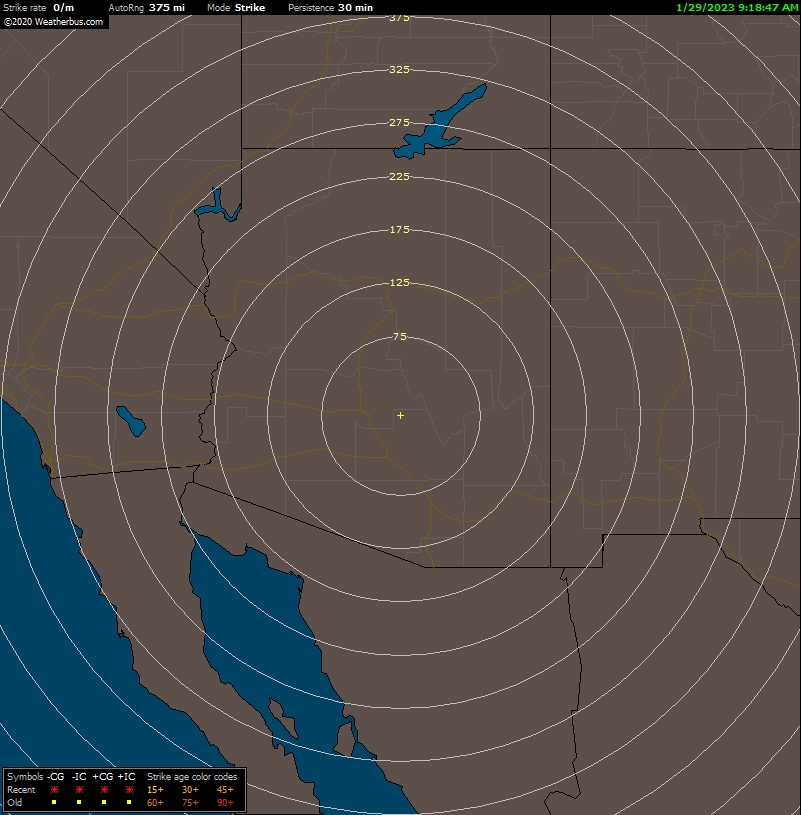This screenshot has height=815, width=801.
Task: Click the AutoRng 375 mi value in header
Action: click(x=166, y=7)
